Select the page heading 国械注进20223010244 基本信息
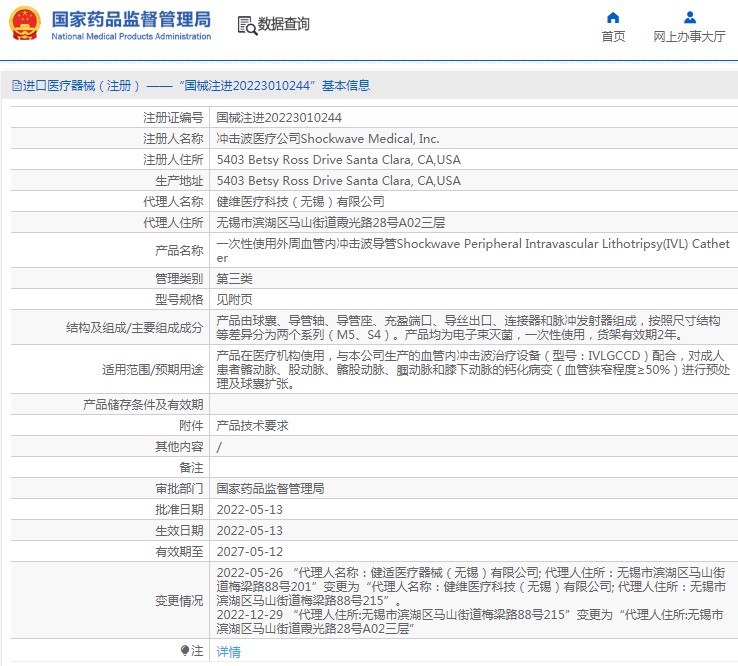This screenshot has height=666, width=738. click(x=274, y=86)
